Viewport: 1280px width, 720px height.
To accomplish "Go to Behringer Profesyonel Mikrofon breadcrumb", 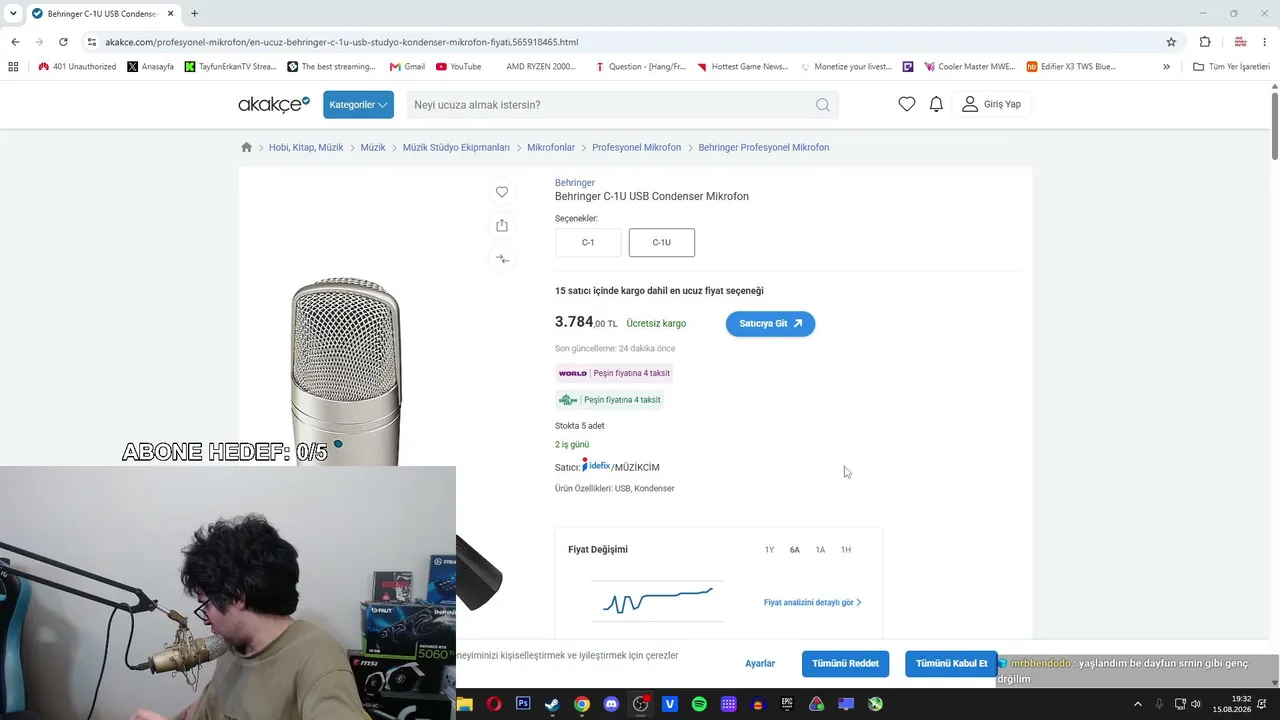I will click(x=764, y=147).
